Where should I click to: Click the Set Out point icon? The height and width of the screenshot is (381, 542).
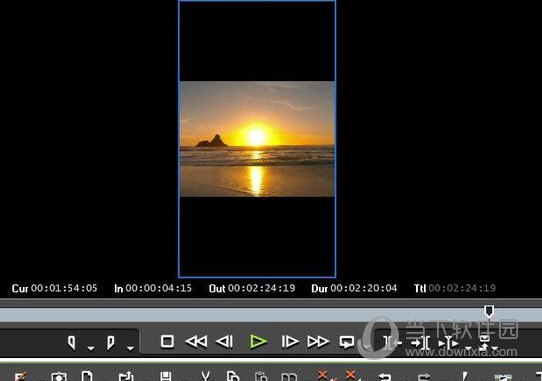(x=111, y=343)
